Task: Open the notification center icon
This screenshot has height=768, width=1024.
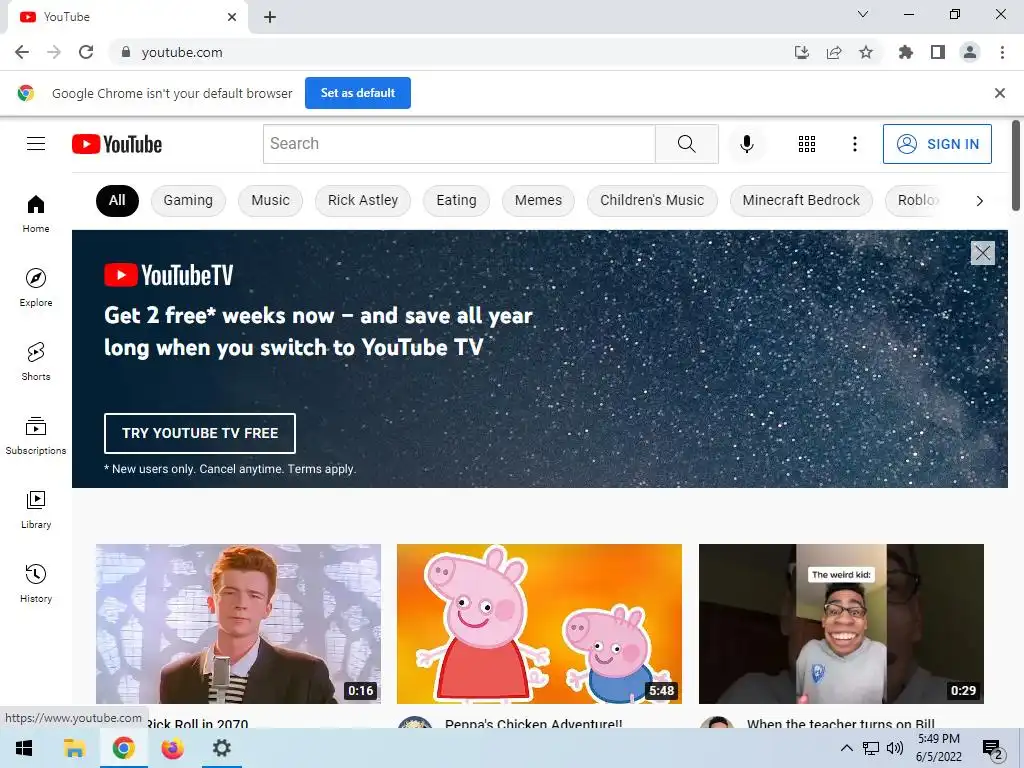Action: pyautogui.click(x=993, y=749)
